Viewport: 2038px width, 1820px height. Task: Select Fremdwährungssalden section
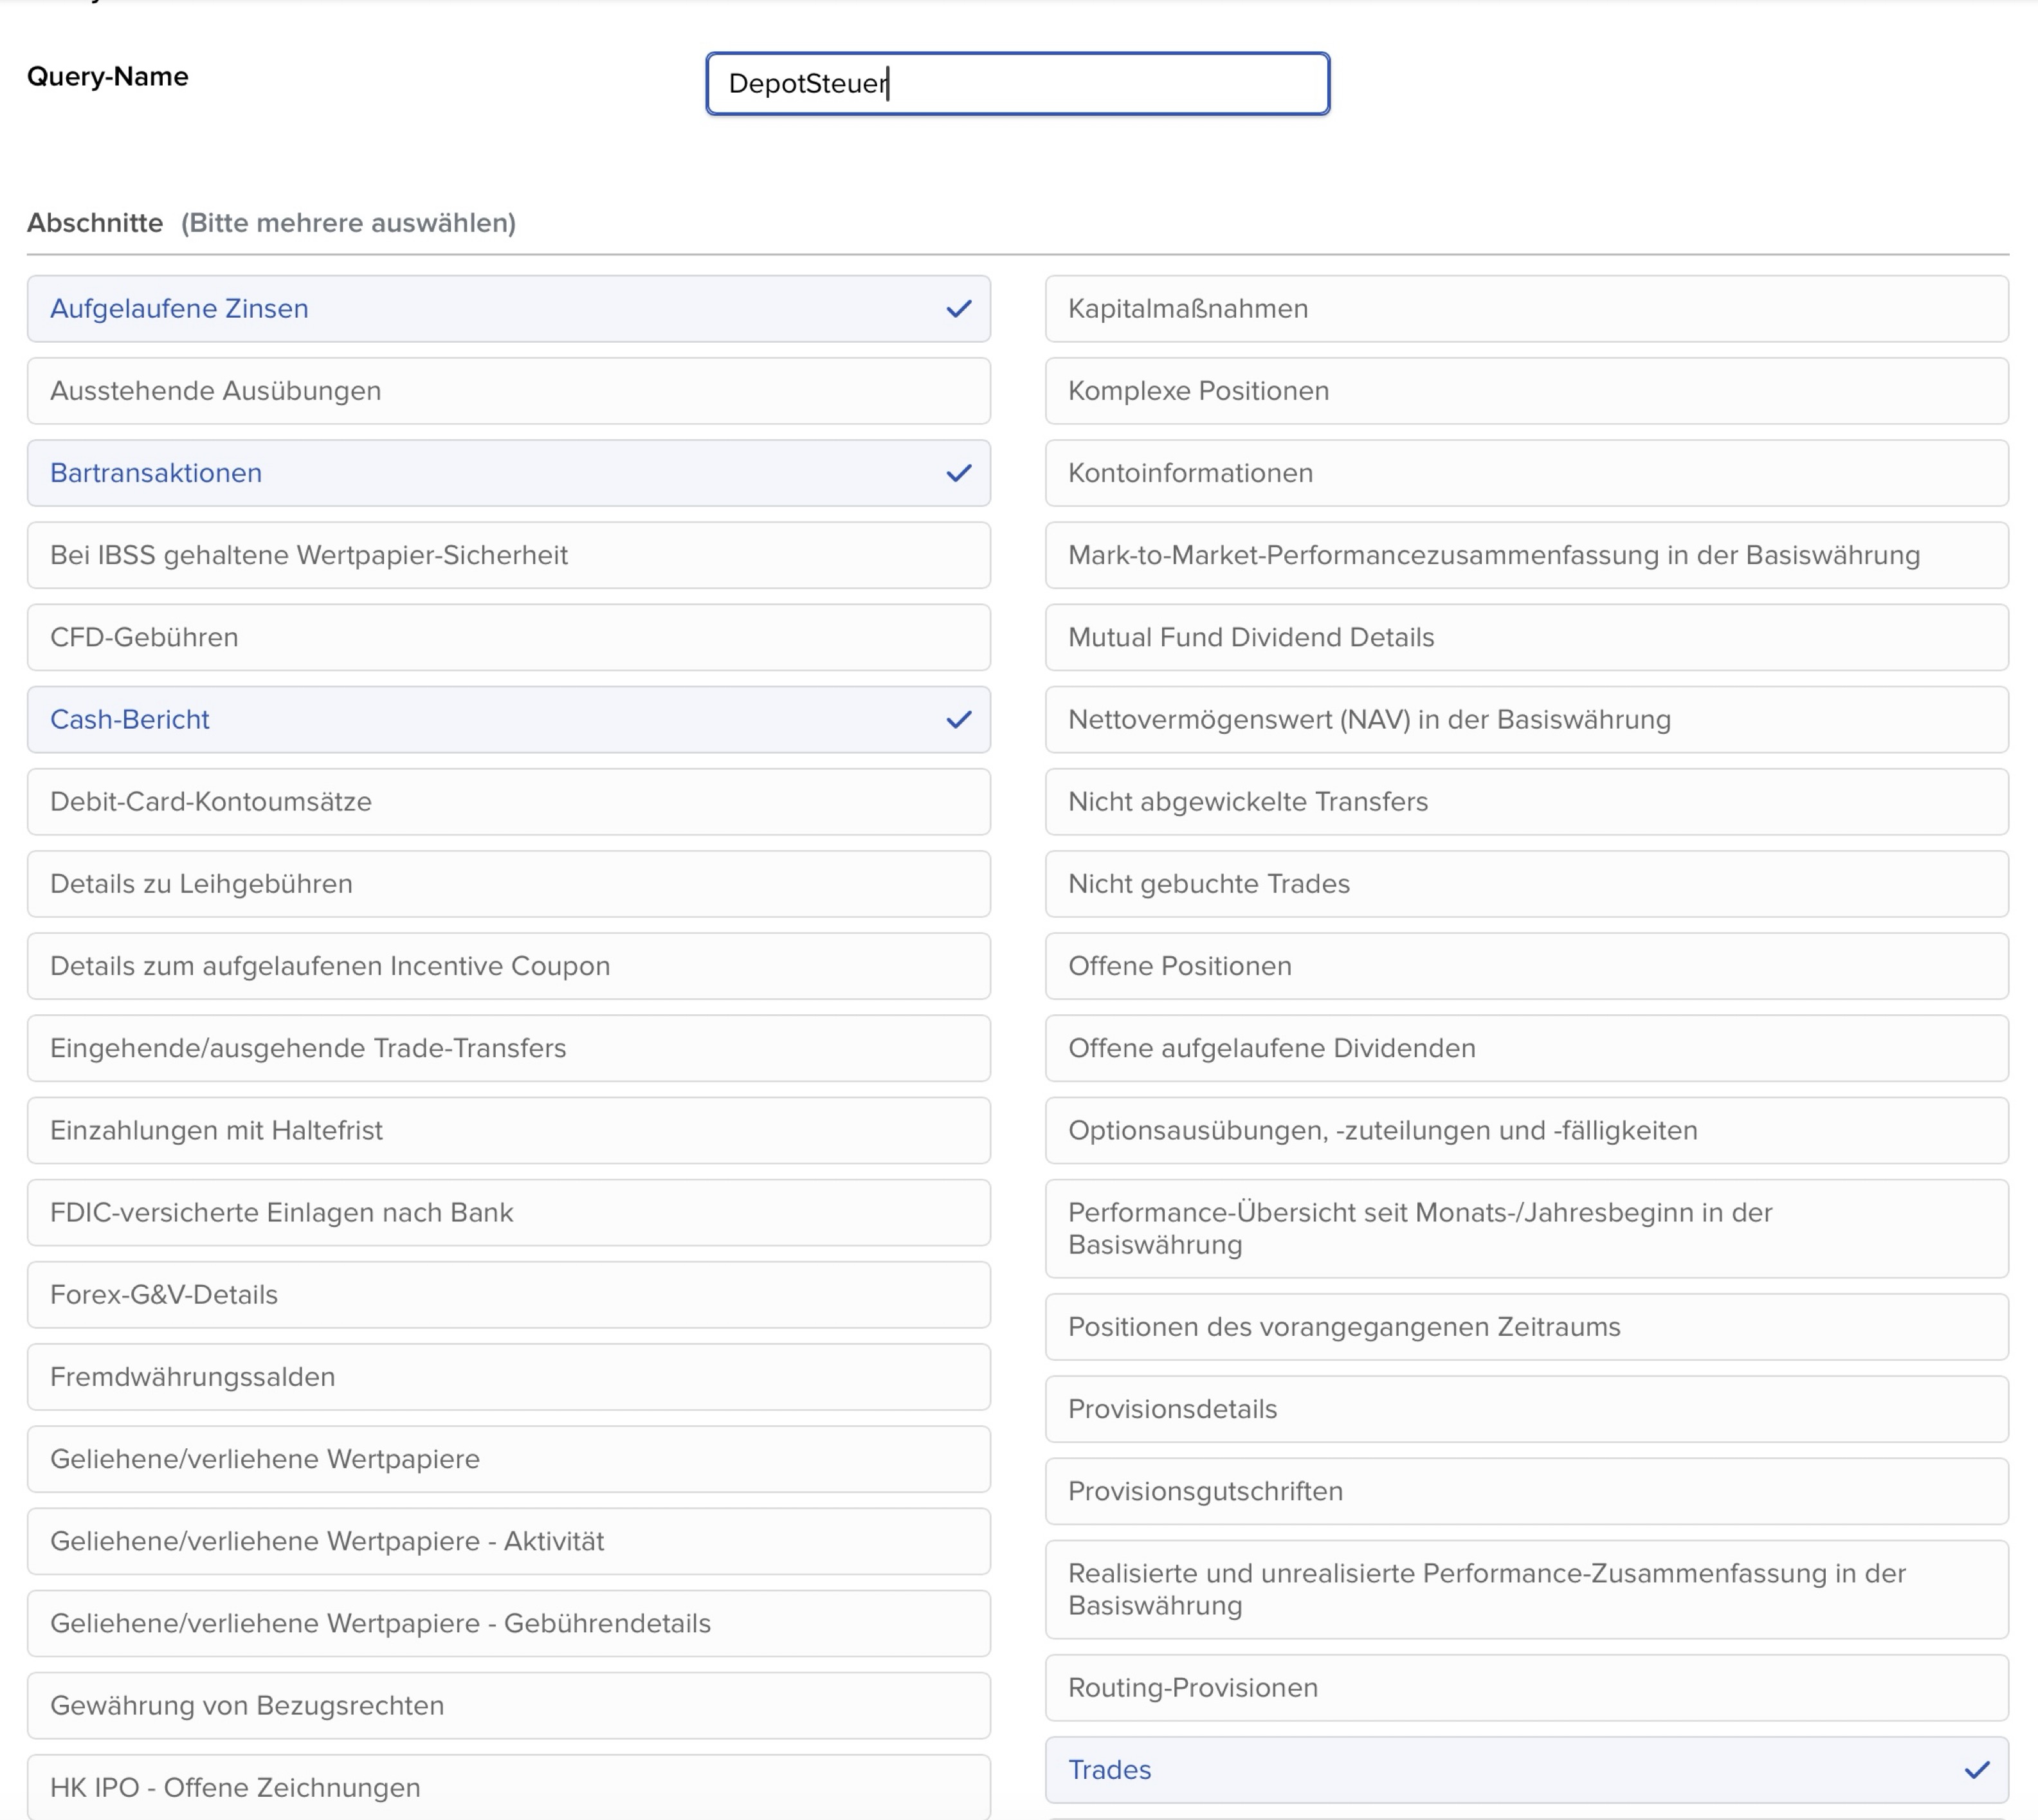(x=508, y=1377)
